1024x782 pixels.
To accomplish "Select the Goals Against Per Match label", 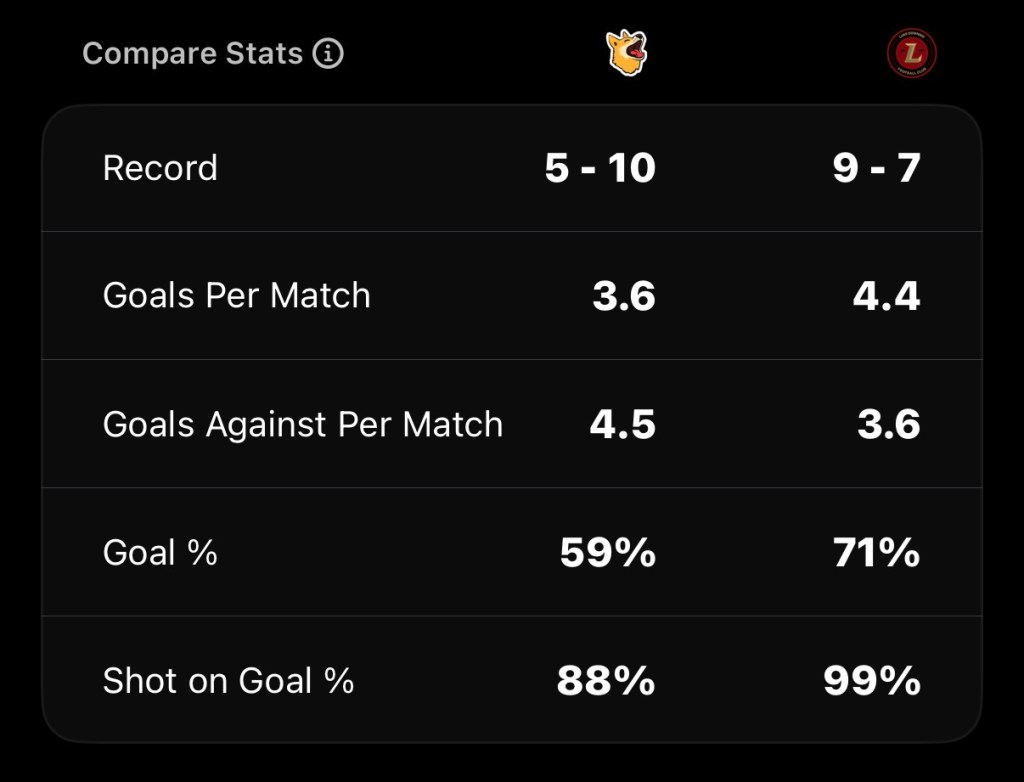I will point(302,424).
